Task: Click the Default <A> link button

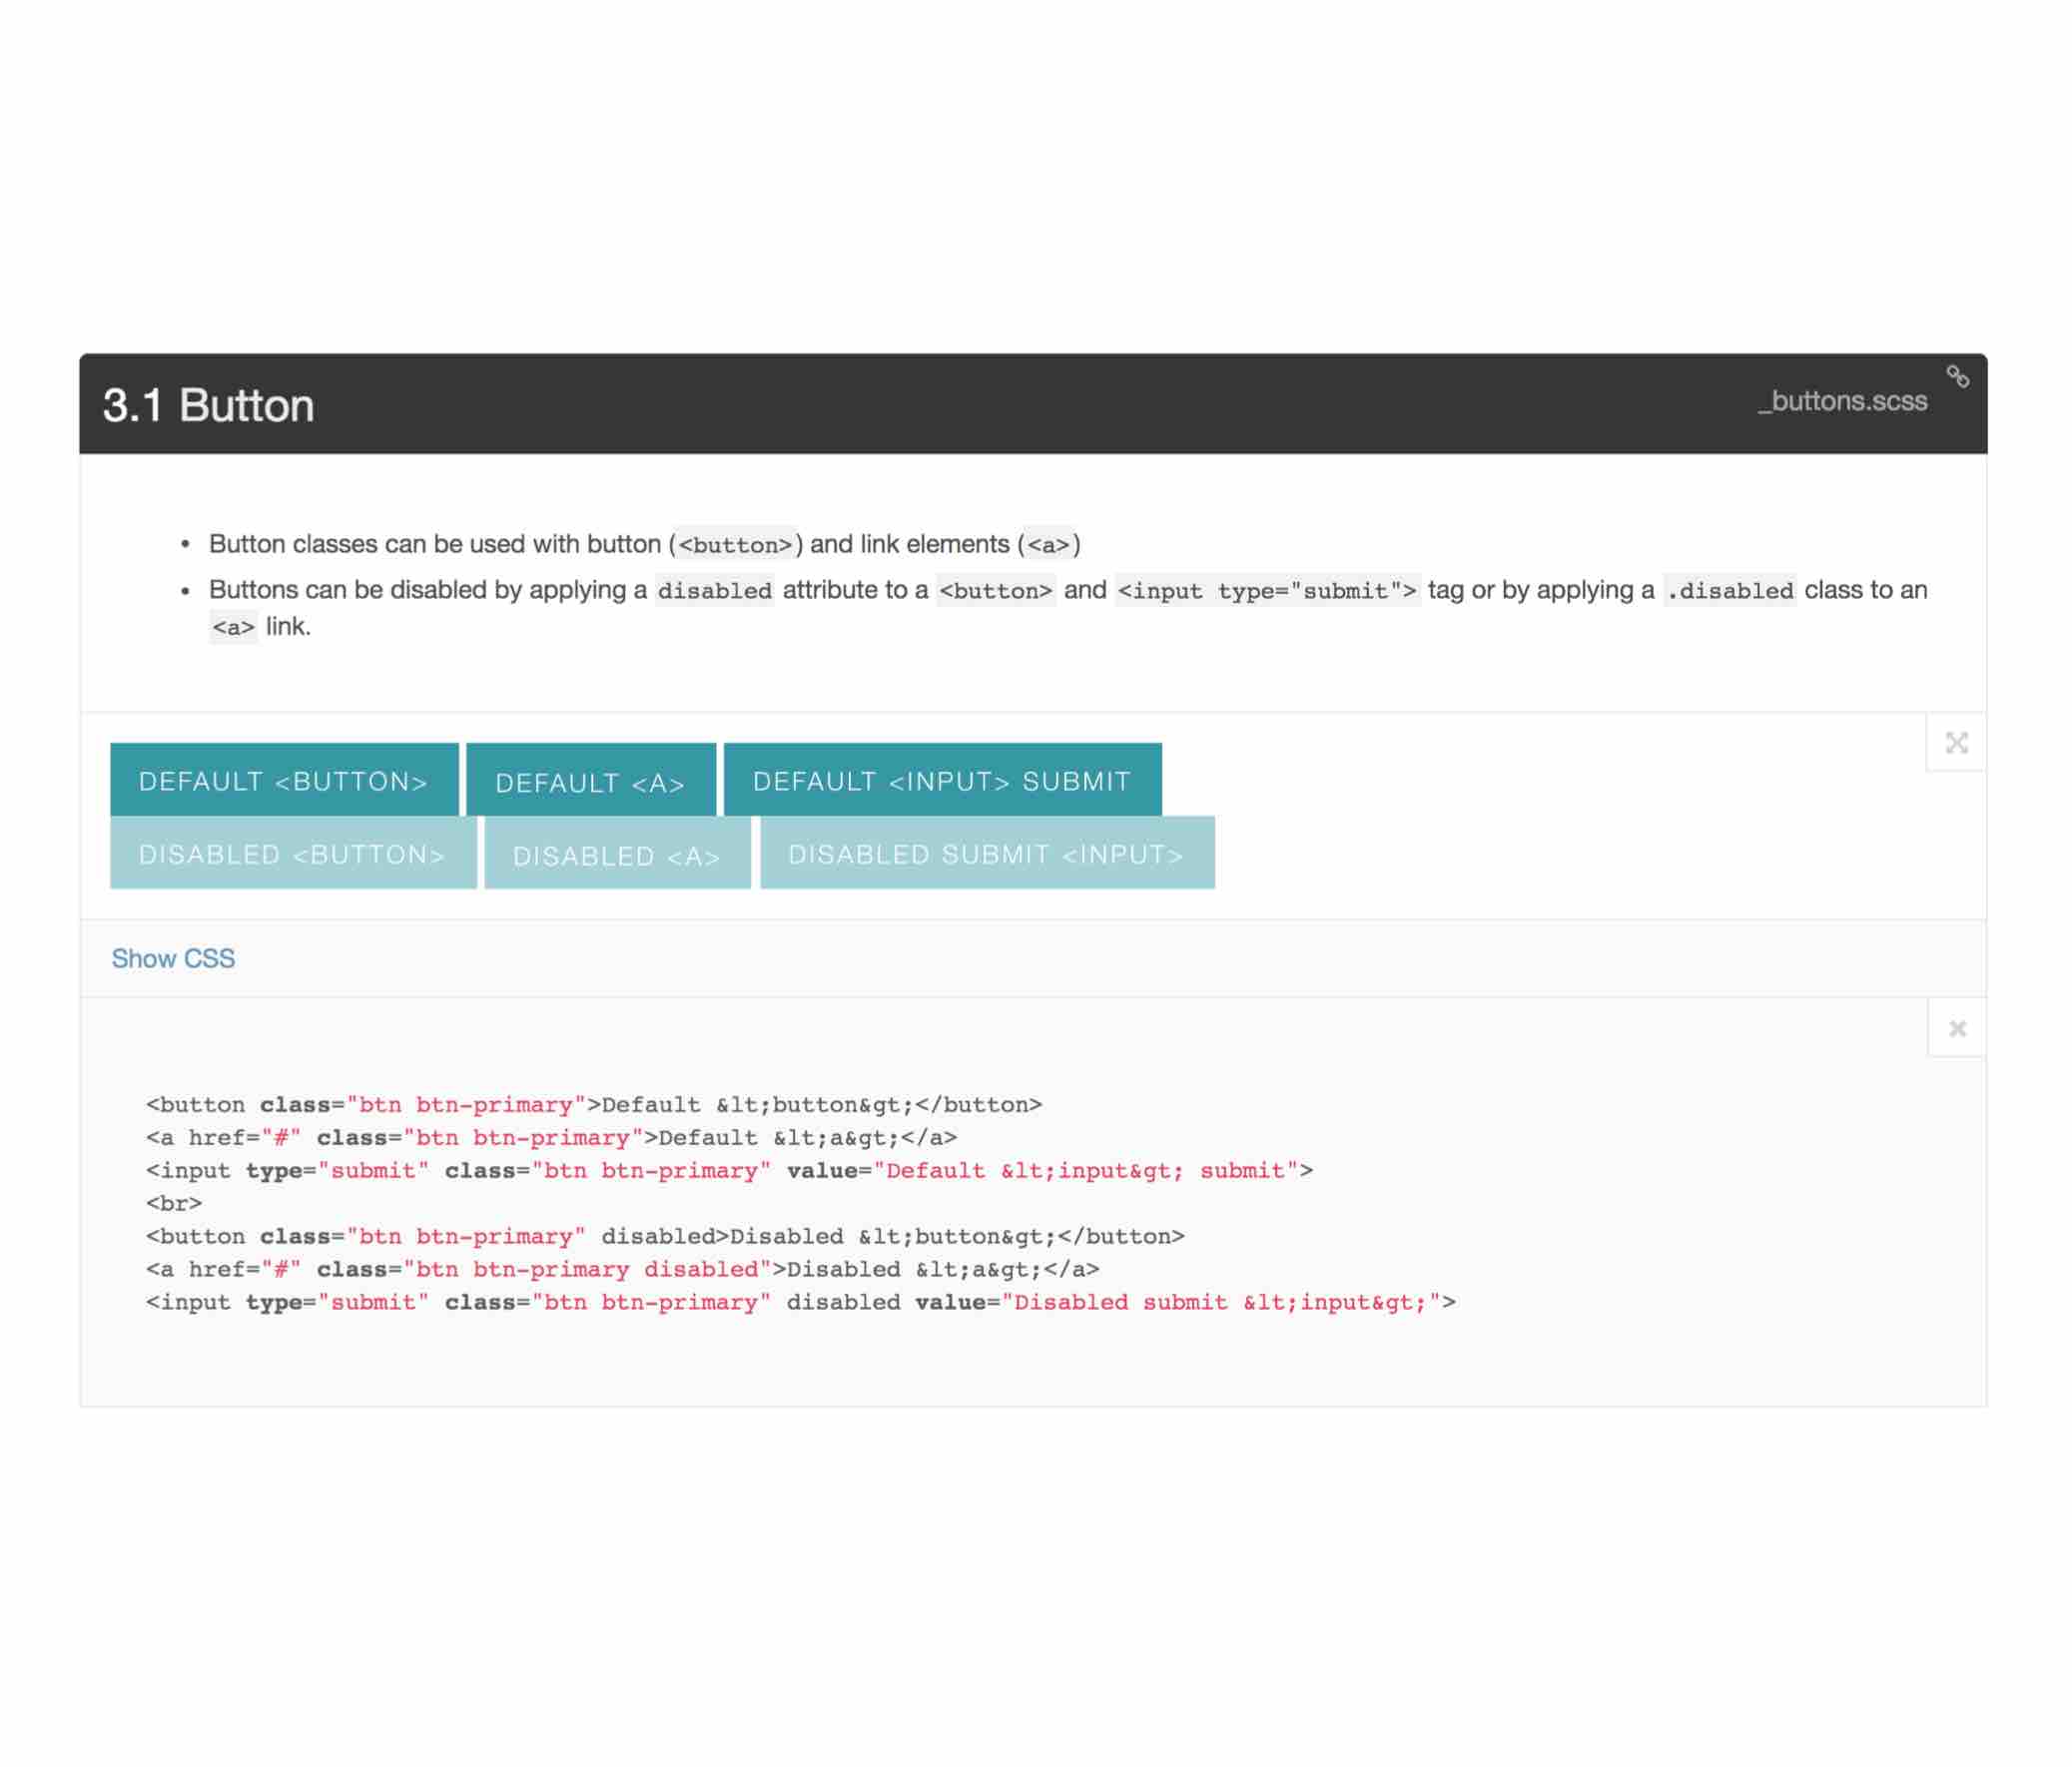Action: 591,780
